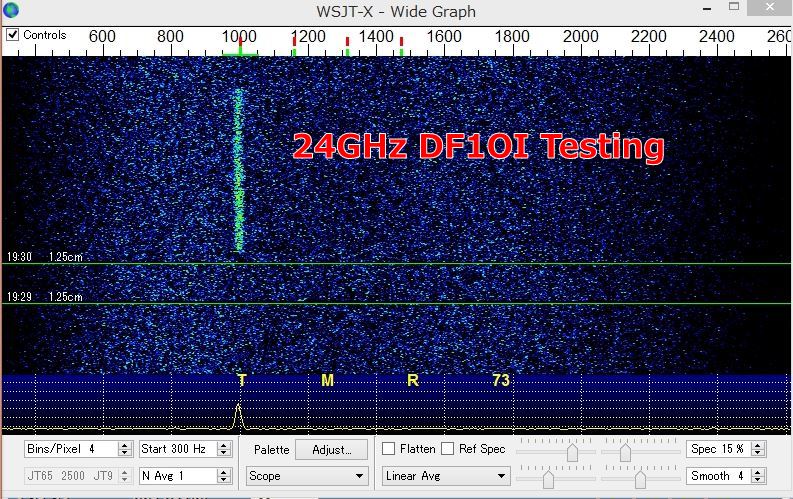The image size is (793, 499).
Task: Click the 19:30 1.25cm timestamp label
Action: [x=45, y=257]
